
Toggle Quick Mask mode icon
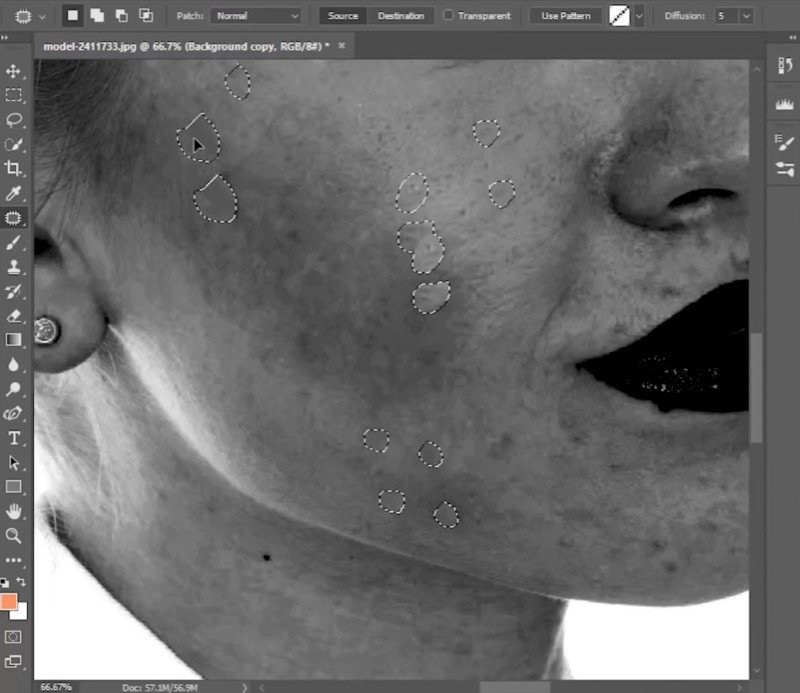coord(14,637)
